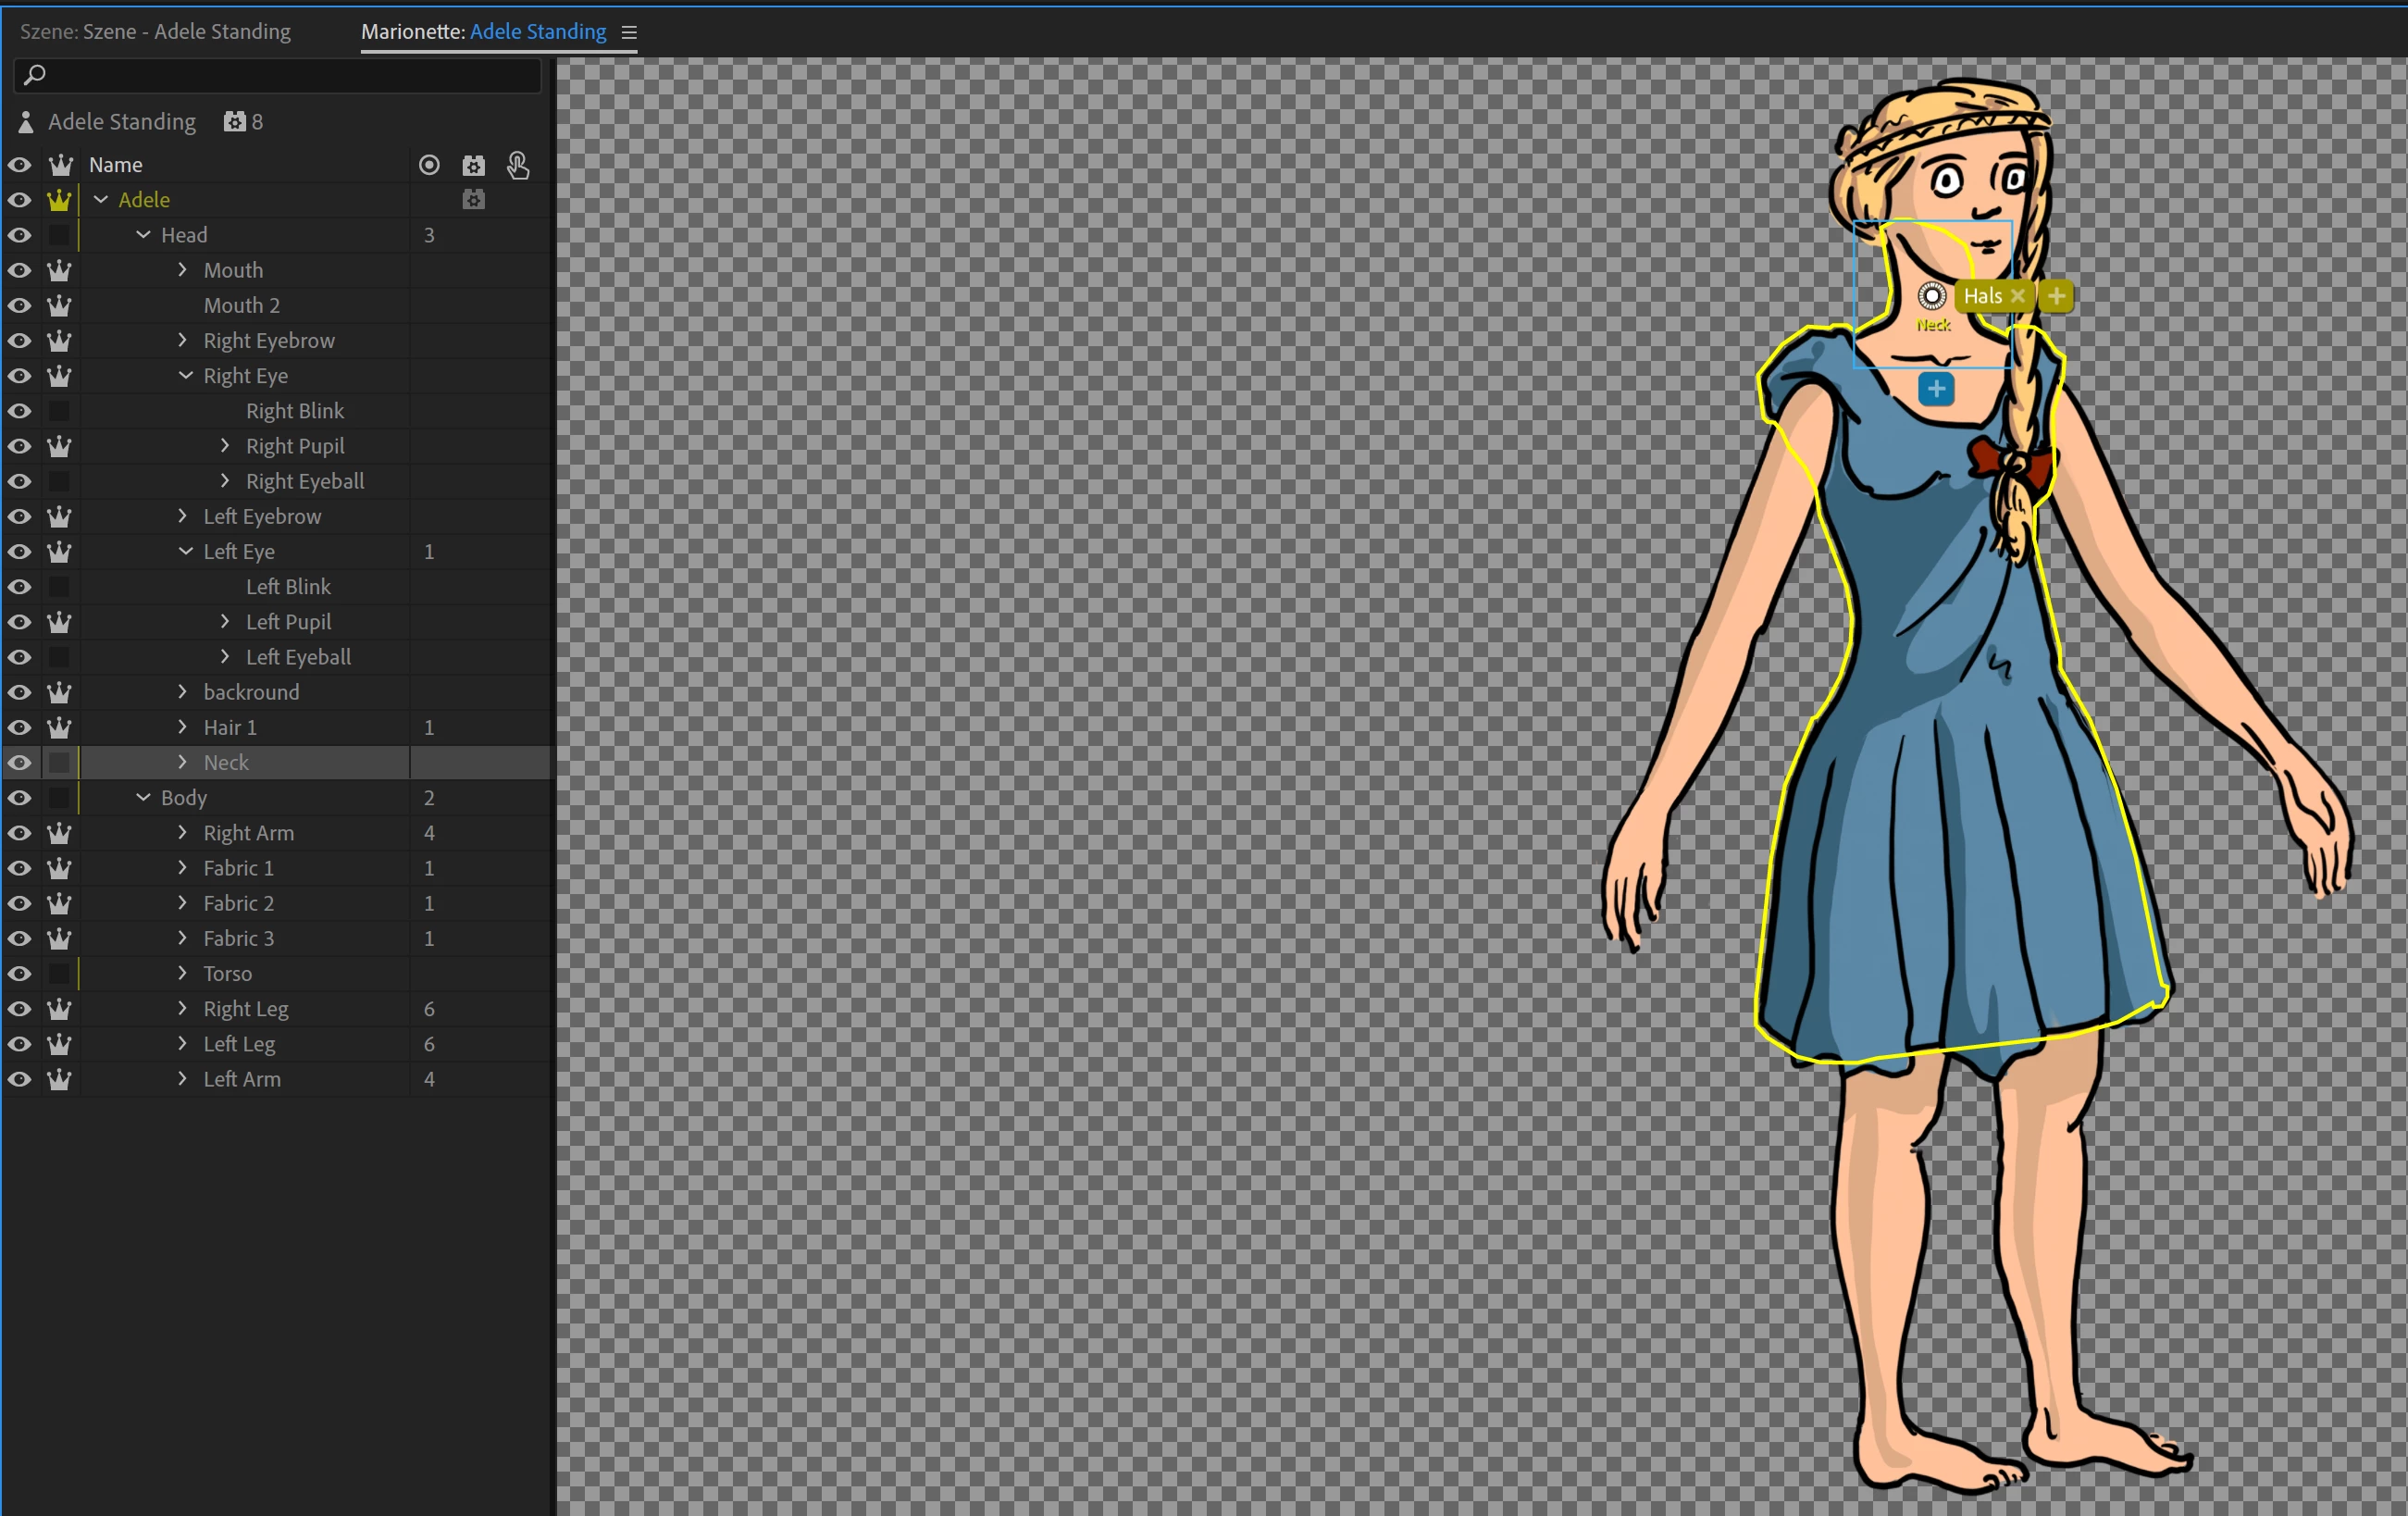Collapse the Head group

click(x=143, y=235)
